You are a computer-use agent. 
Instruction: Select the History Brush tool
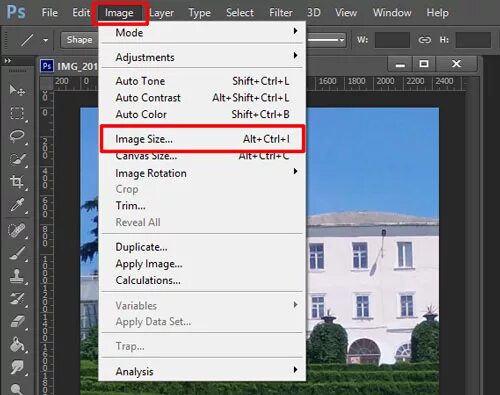tap(17, 299)
